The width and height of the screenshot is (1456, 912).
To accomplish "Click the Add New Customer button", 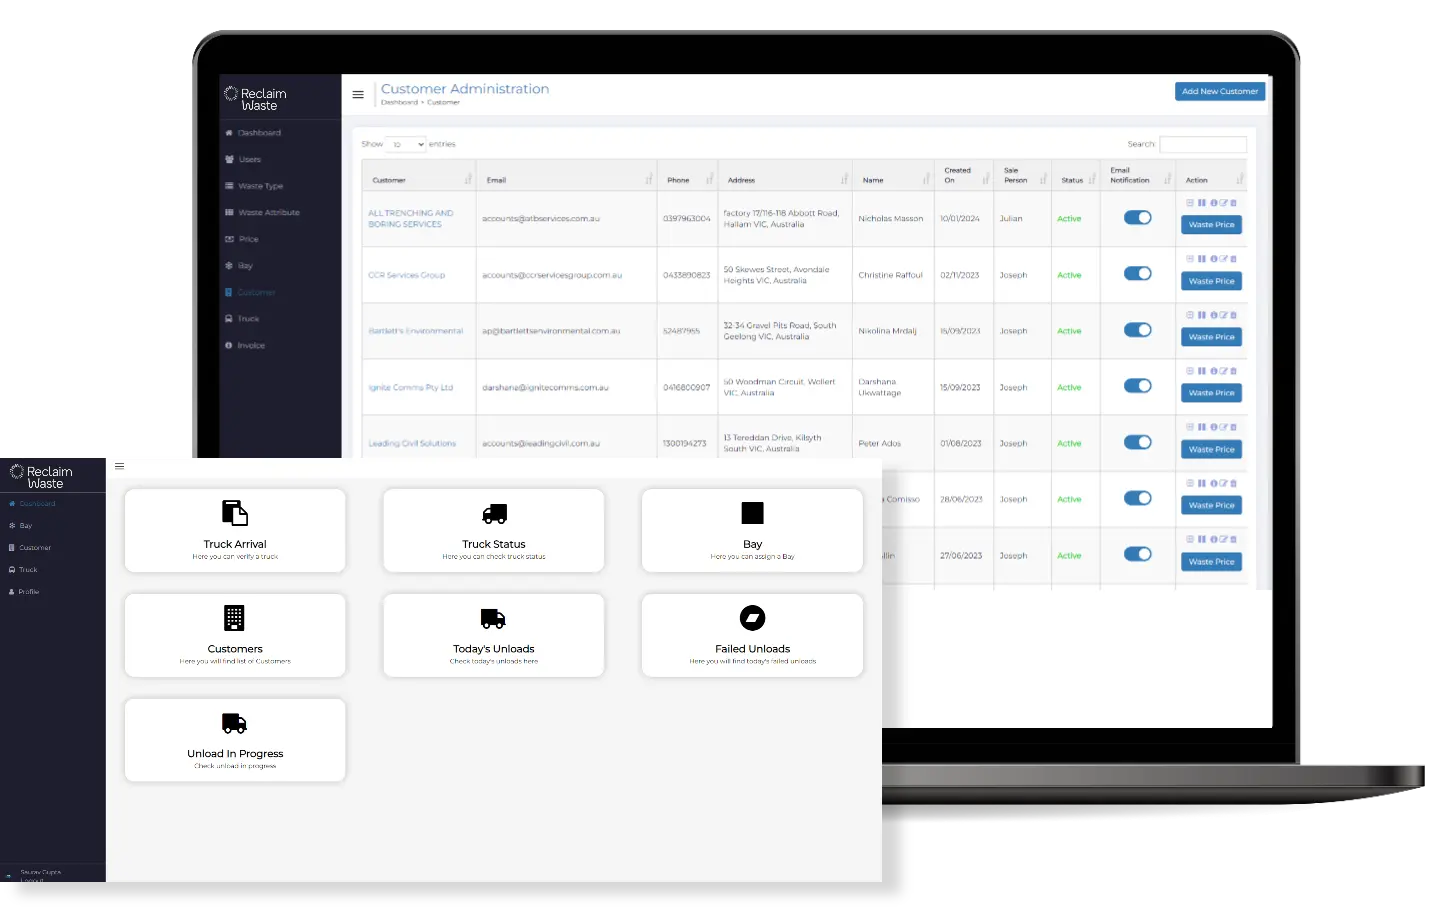I will [1220, 91].
